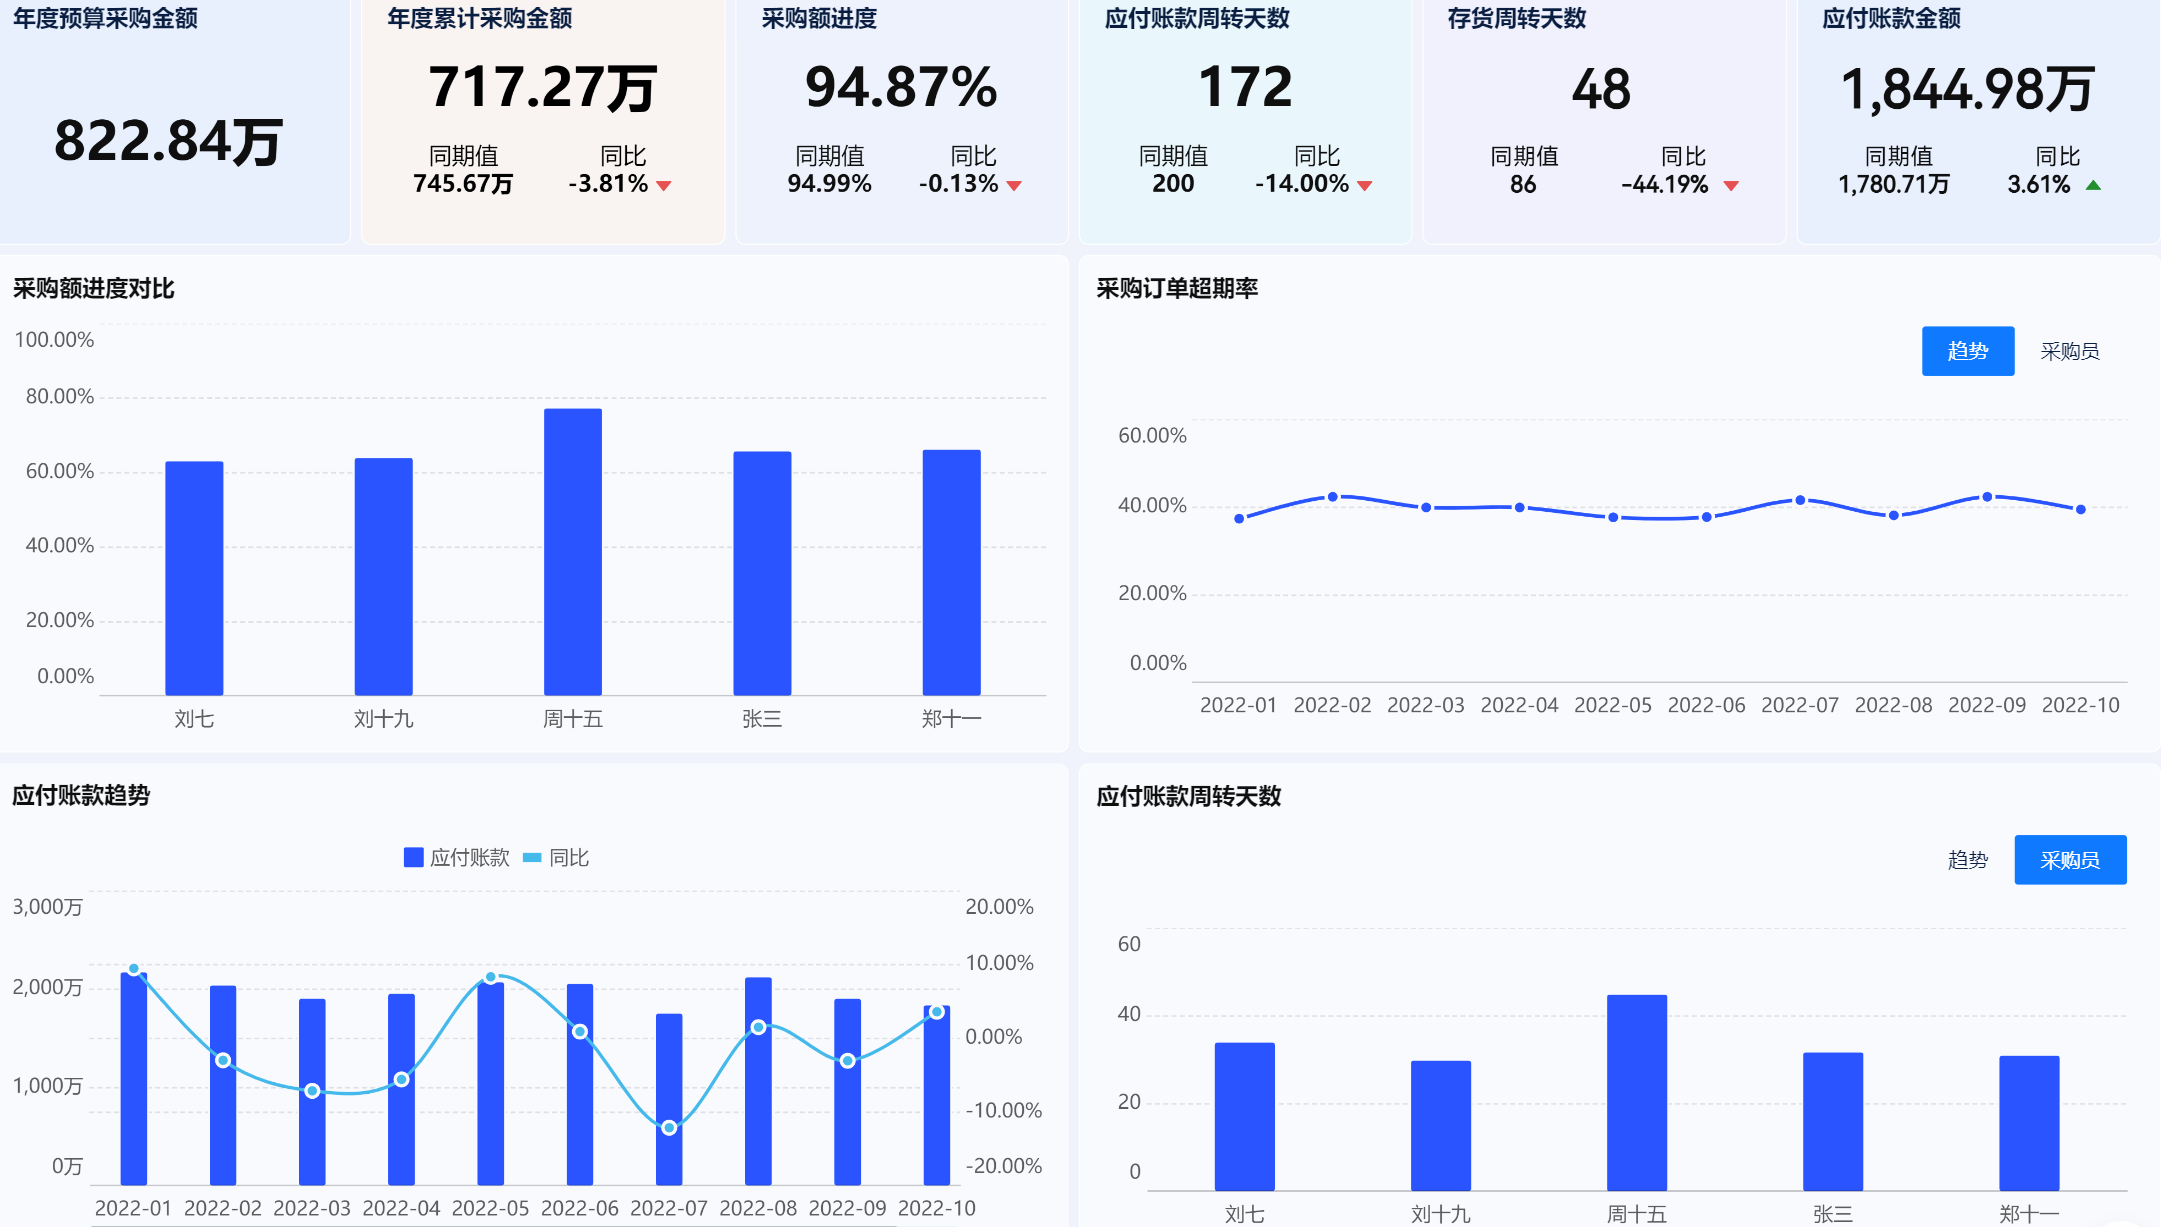Click the 717.27万 年度累计采购金额 card value
This screenshot has height=1227, width=2161.
[x=543, y=88]
